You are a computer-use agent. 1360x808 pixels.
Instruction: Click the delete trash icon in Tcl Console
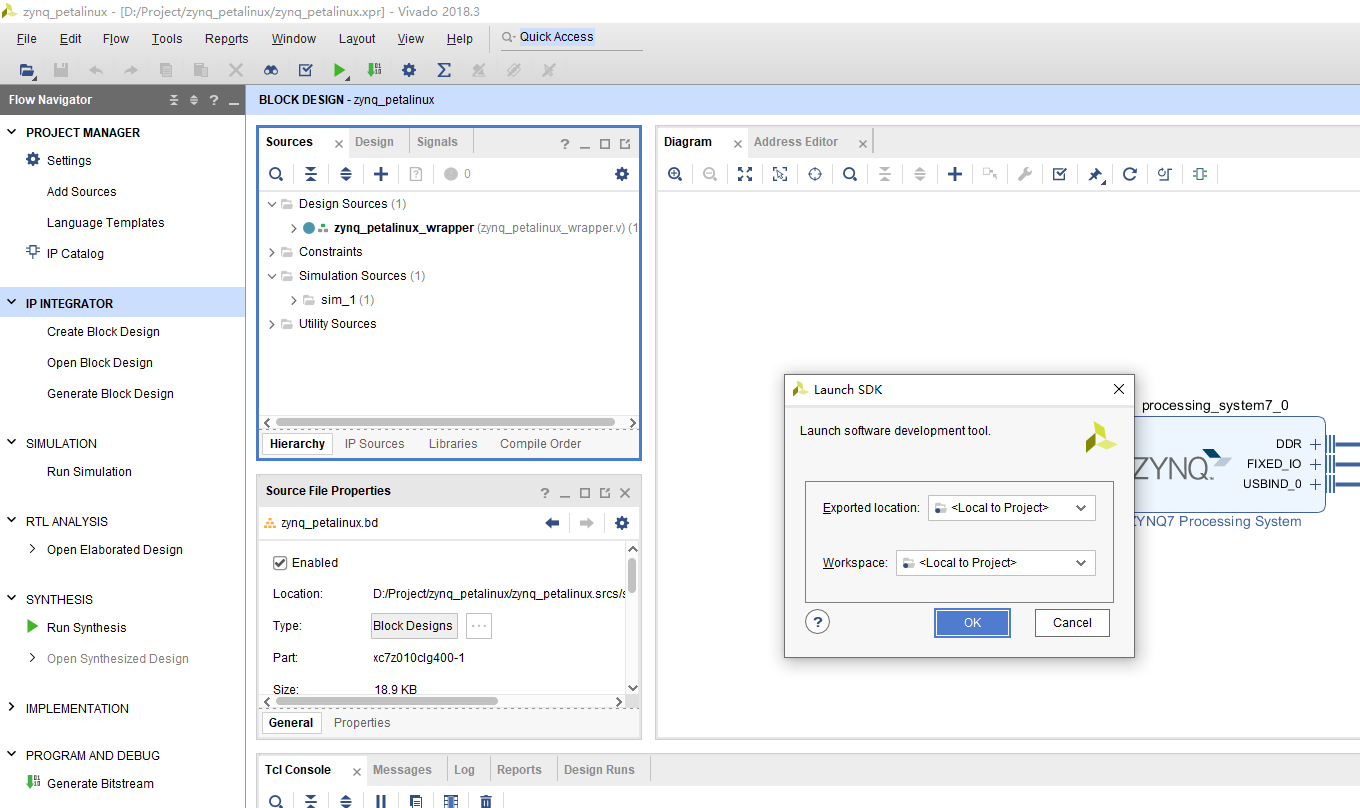486,801
